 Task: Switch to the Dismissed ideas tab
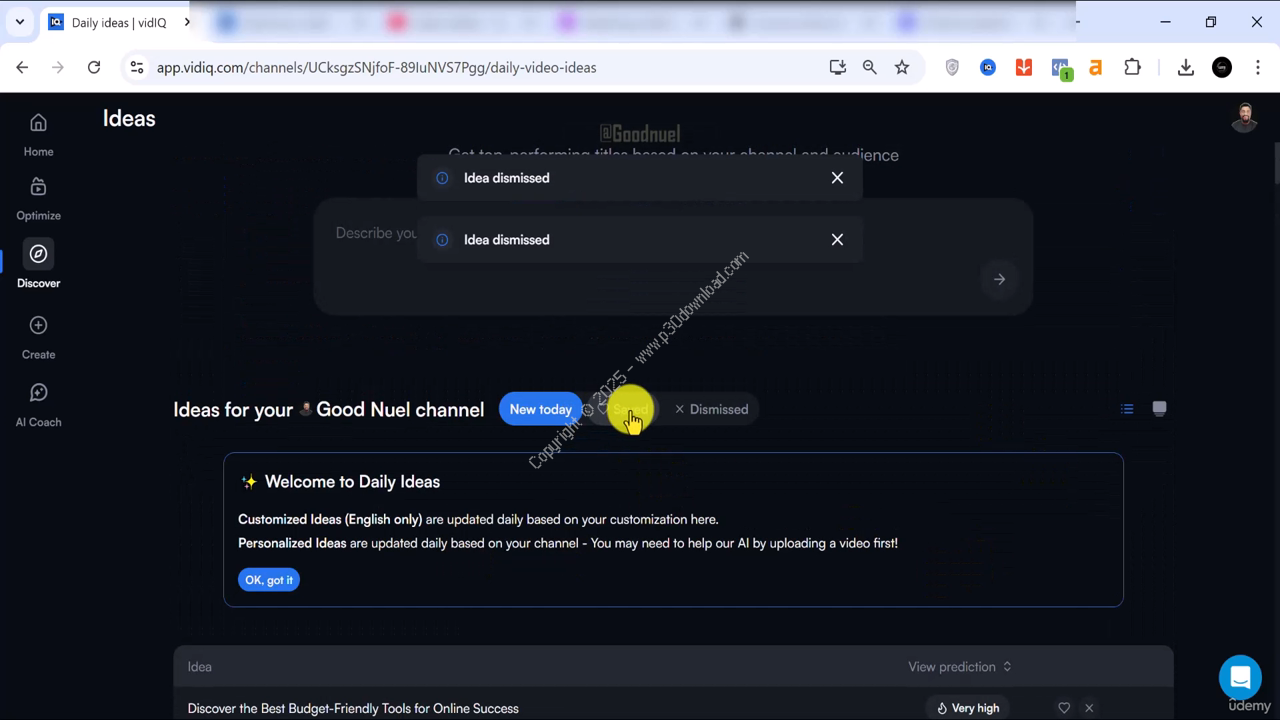point(711,409)
